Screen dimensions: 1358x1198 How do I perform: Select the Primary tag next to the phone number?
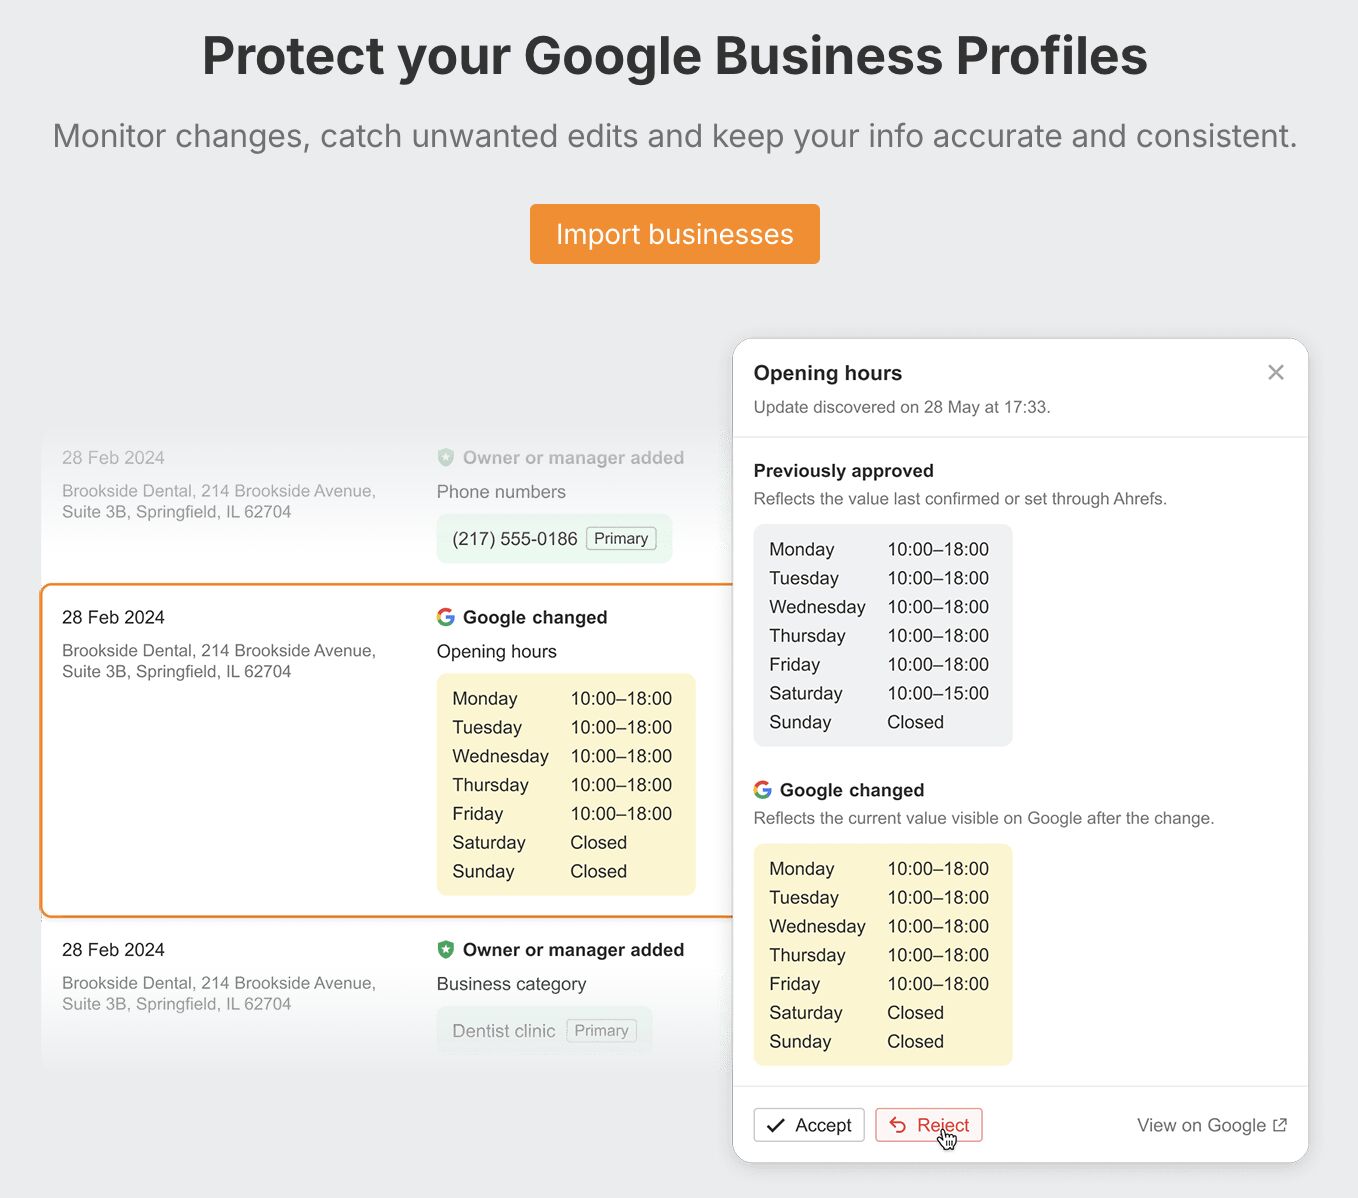coord(621,538)
